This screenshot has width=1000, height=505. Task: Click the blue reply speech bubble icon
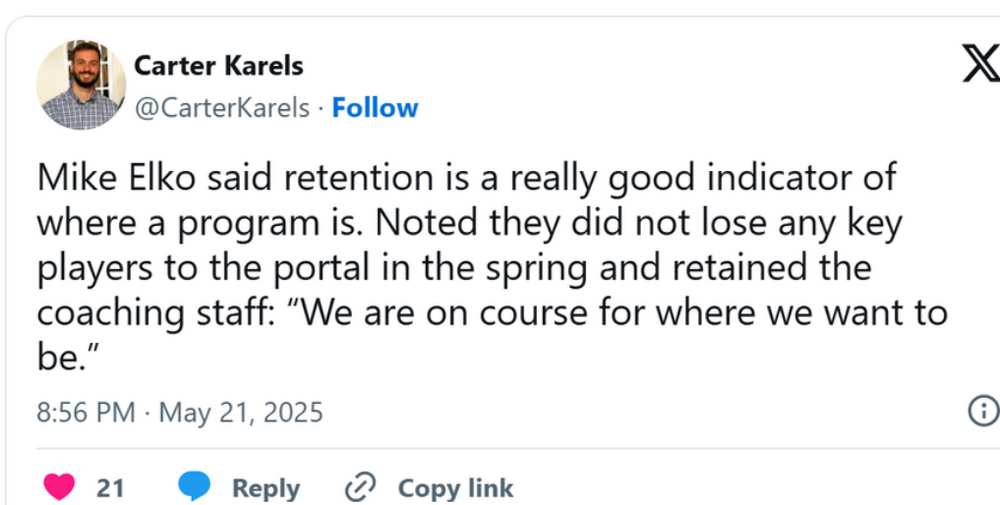pos(194,487)
